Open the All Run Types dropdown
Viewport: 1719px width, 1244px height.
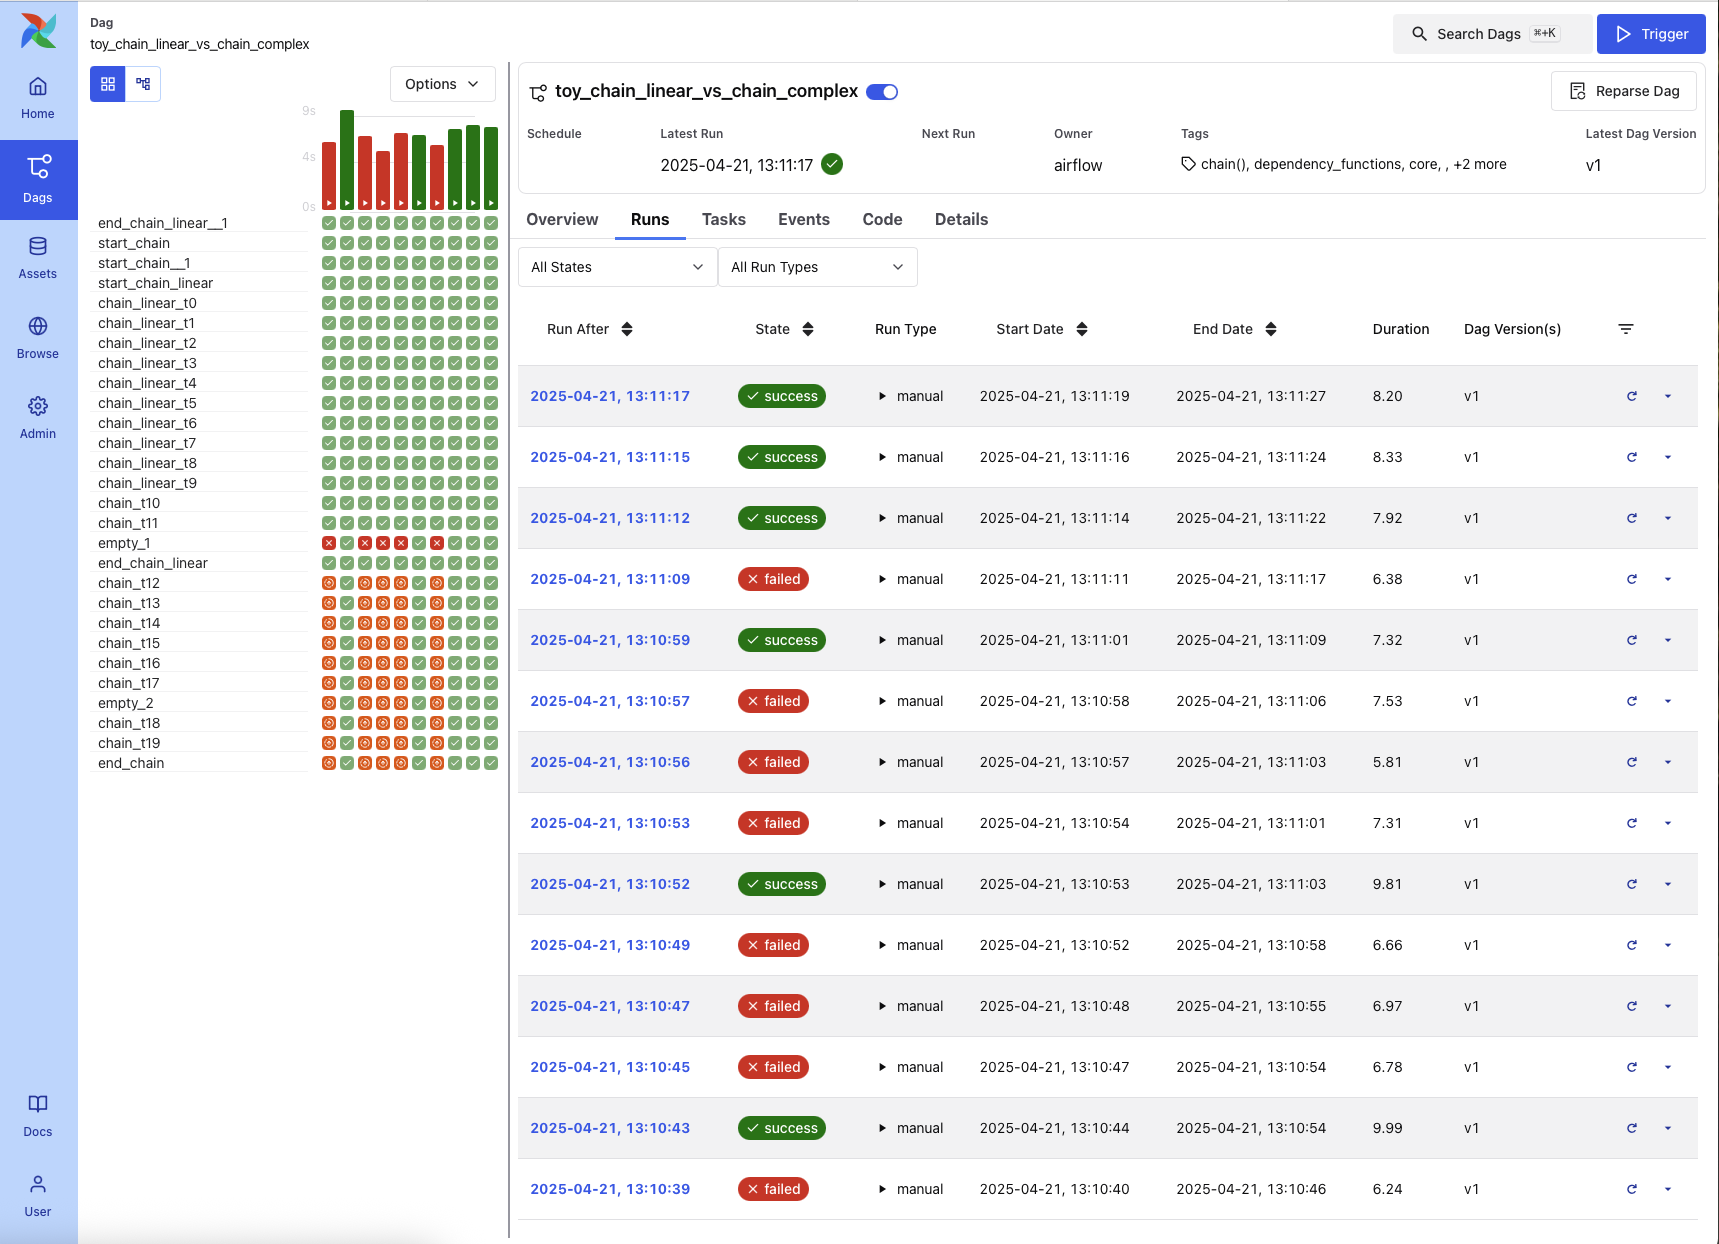coord(817,267)
